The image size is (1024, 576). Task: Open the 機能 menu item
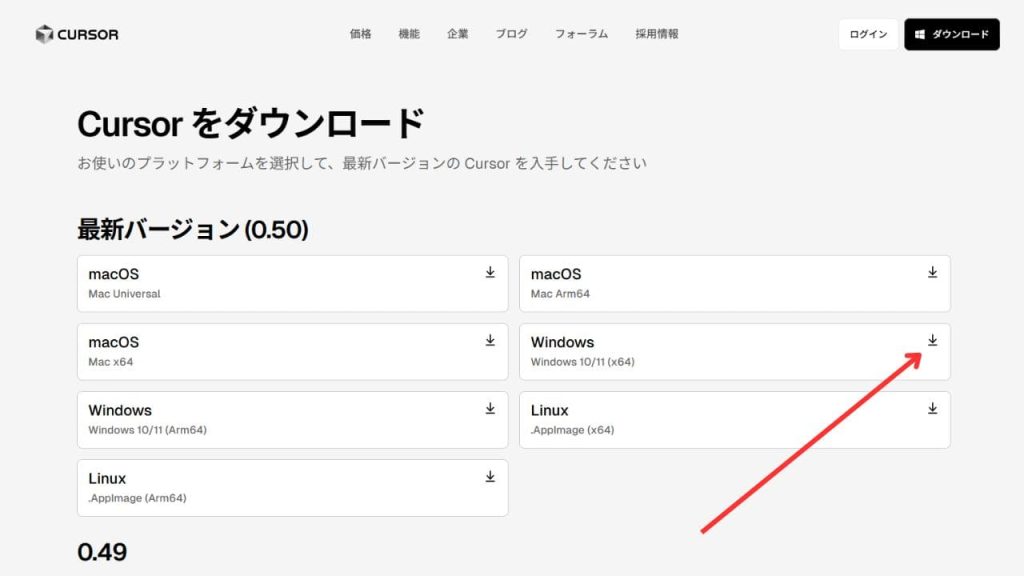[409, 34]
